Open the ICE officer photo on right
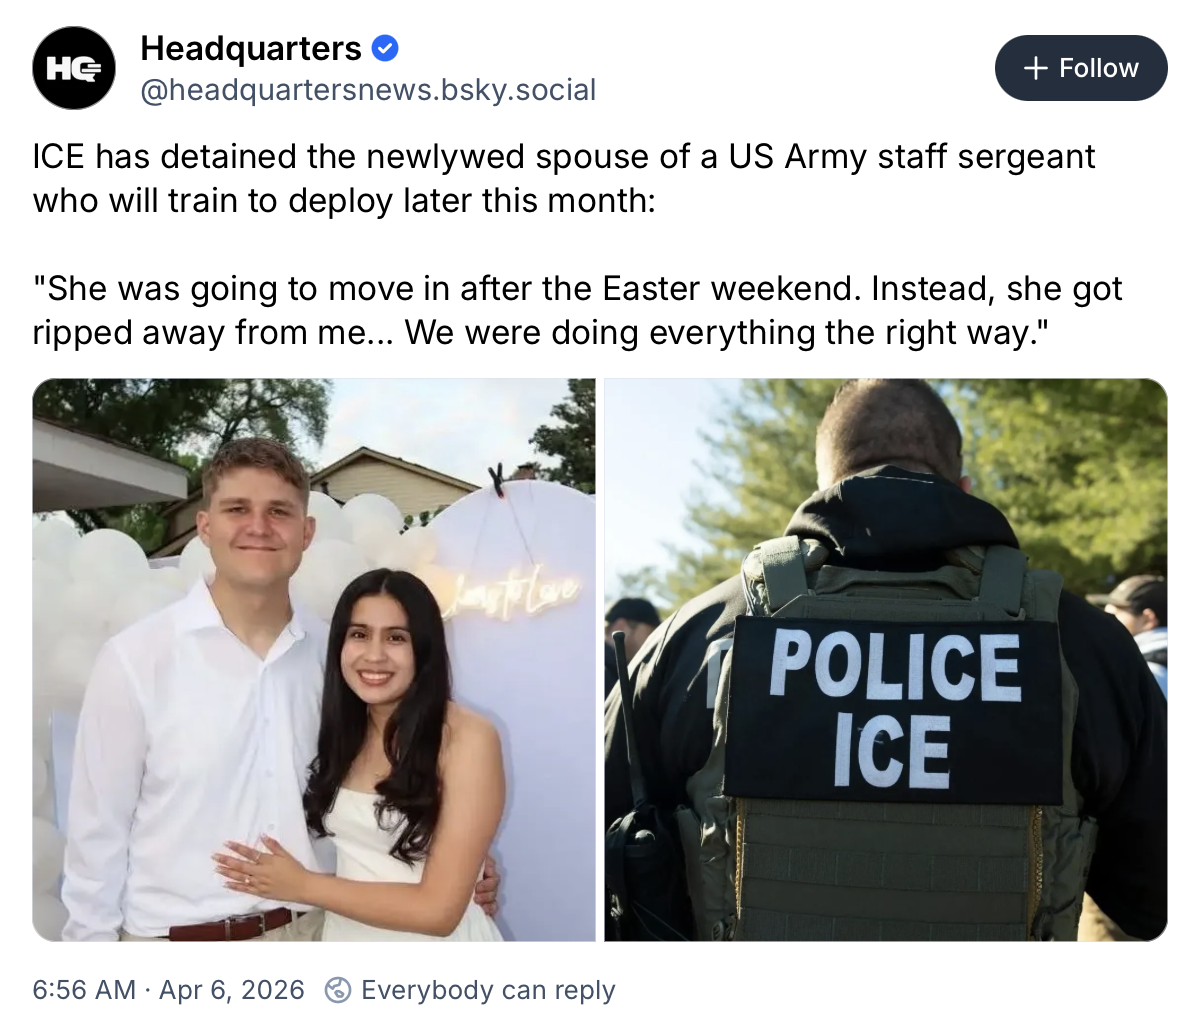This screenshot has width=1198, height=1024. (886, 659)
